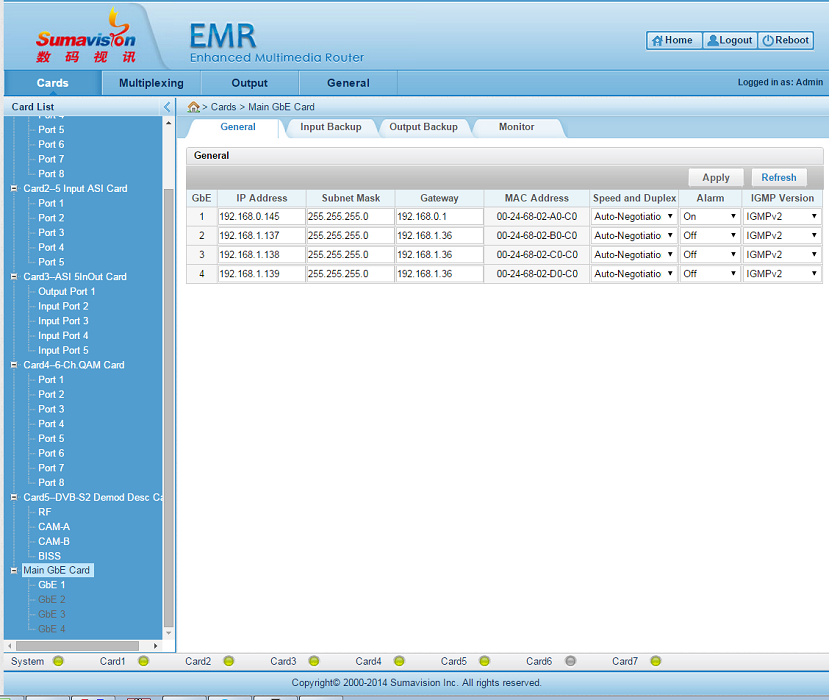The image size is (829, 700).
Task: Open the Output top menu
Action: click(250, 83)
